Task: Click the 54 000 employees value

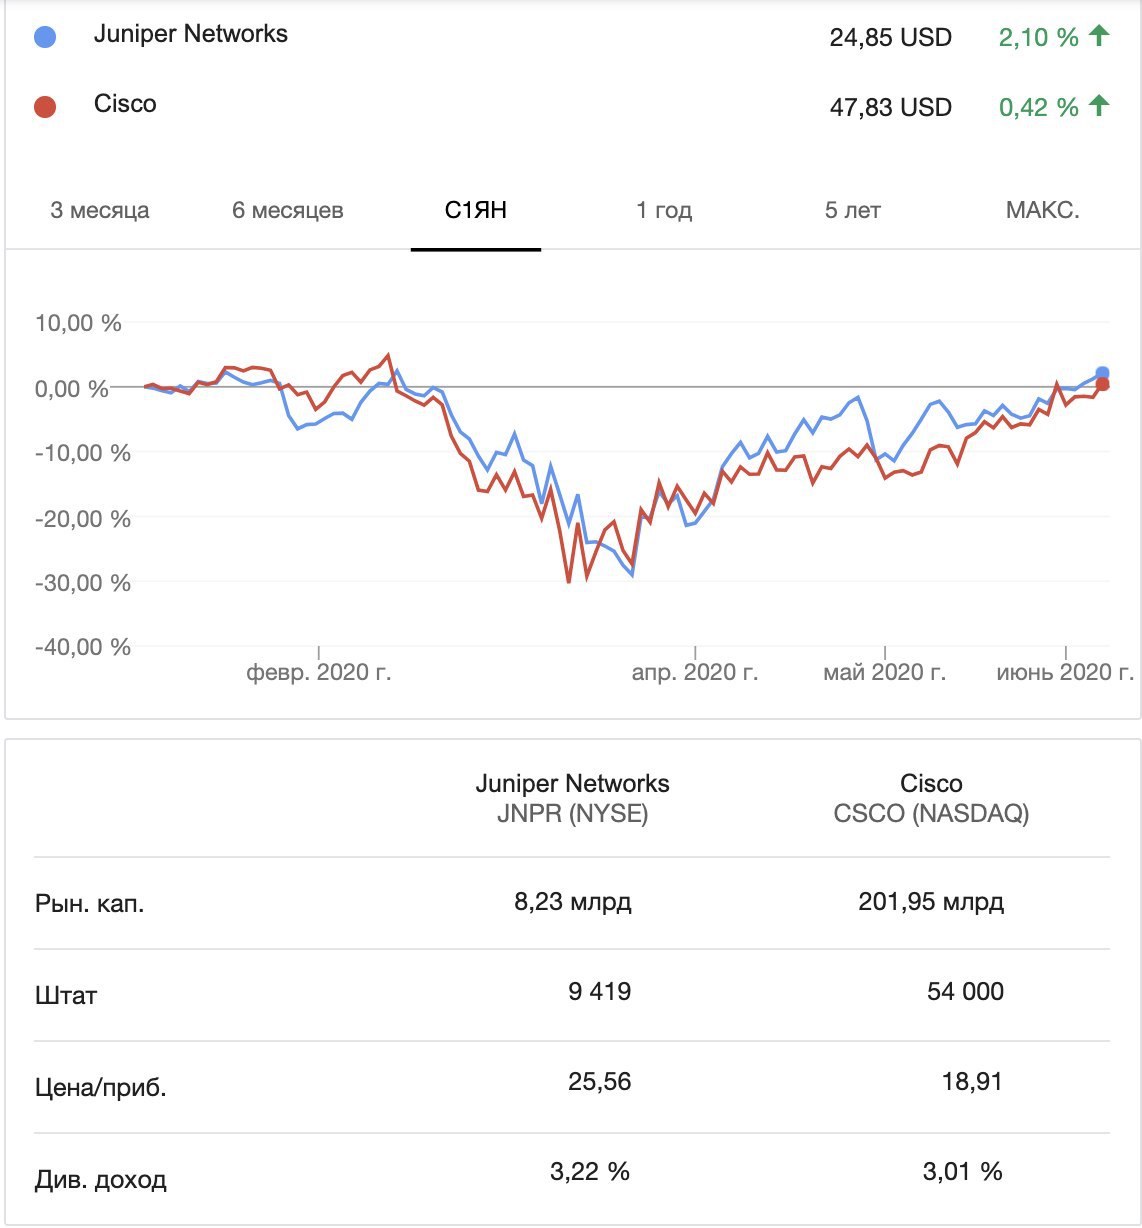Action: pos(966,991)
